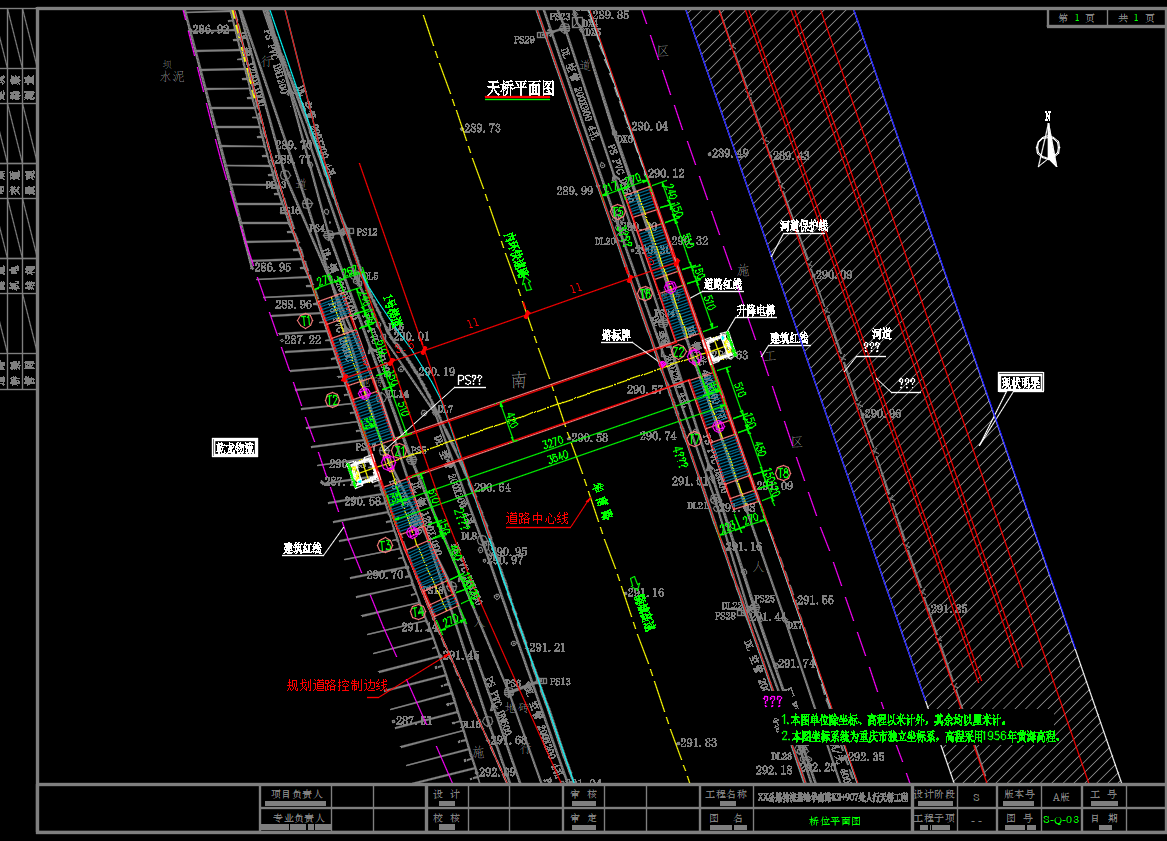This screenshot has height=841, width=1167.
Task: Select the 桥位平面图 title block cell
Action: 833,819
